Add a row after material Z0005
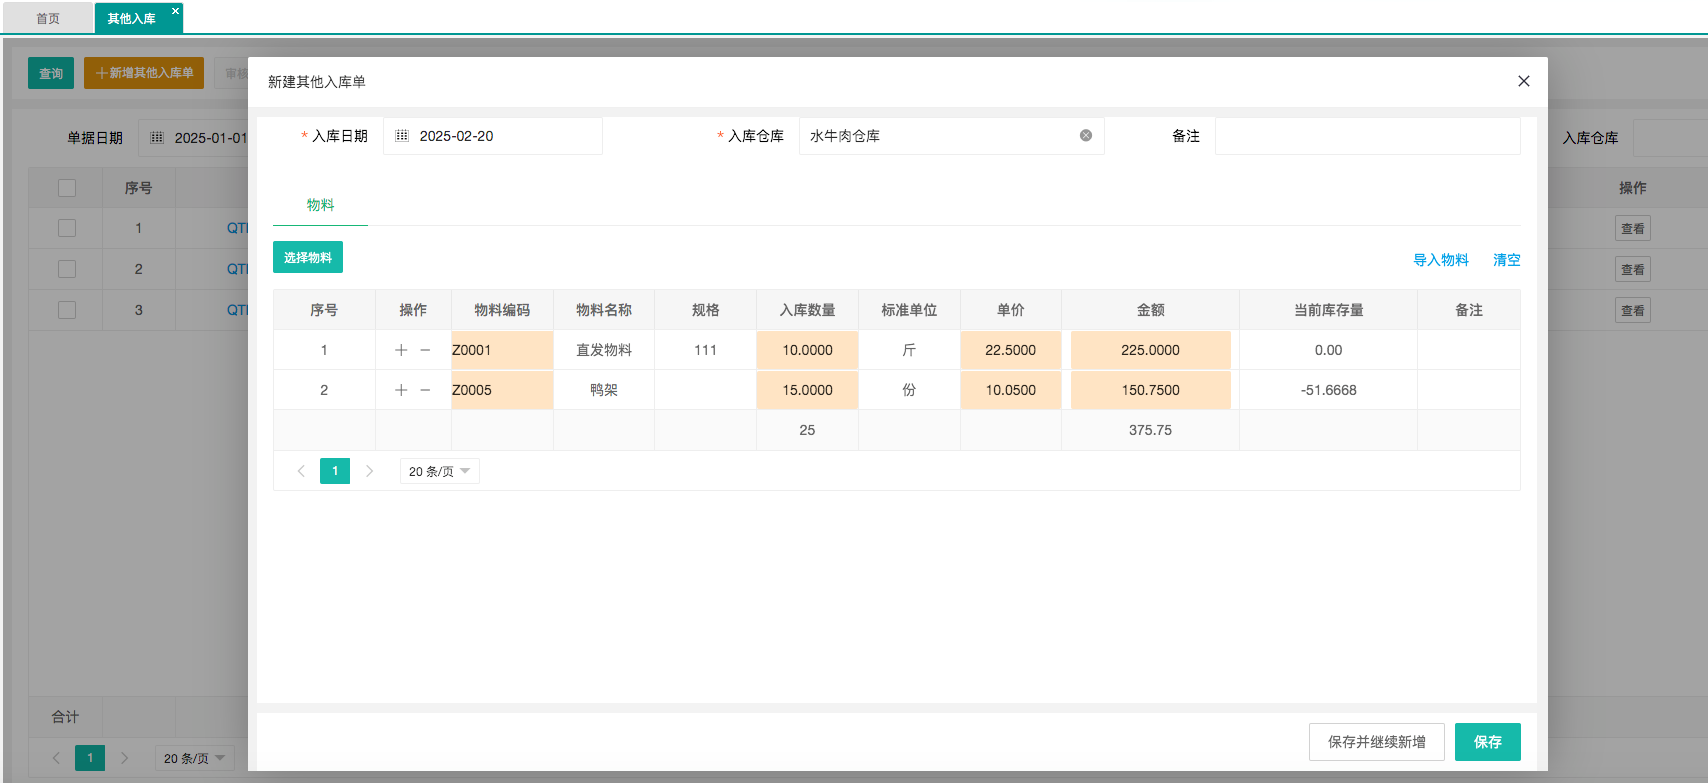The image size is (1708, 783). [401, 390]
